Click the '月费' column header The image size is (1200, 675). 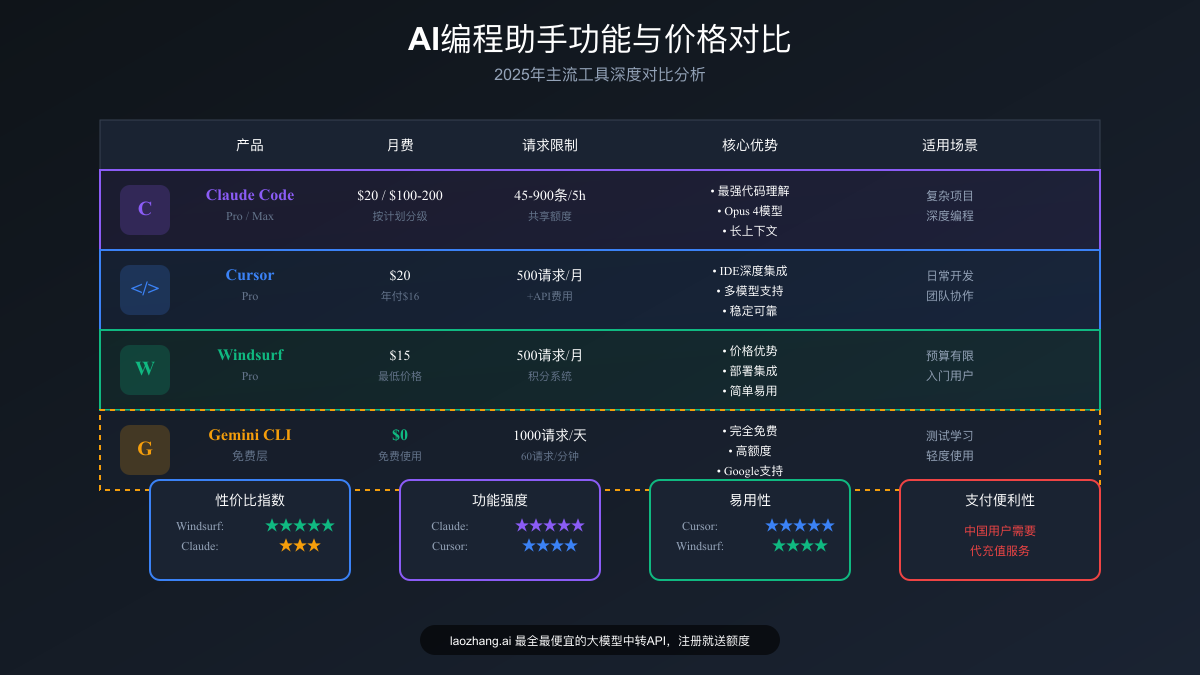(400, 145)
